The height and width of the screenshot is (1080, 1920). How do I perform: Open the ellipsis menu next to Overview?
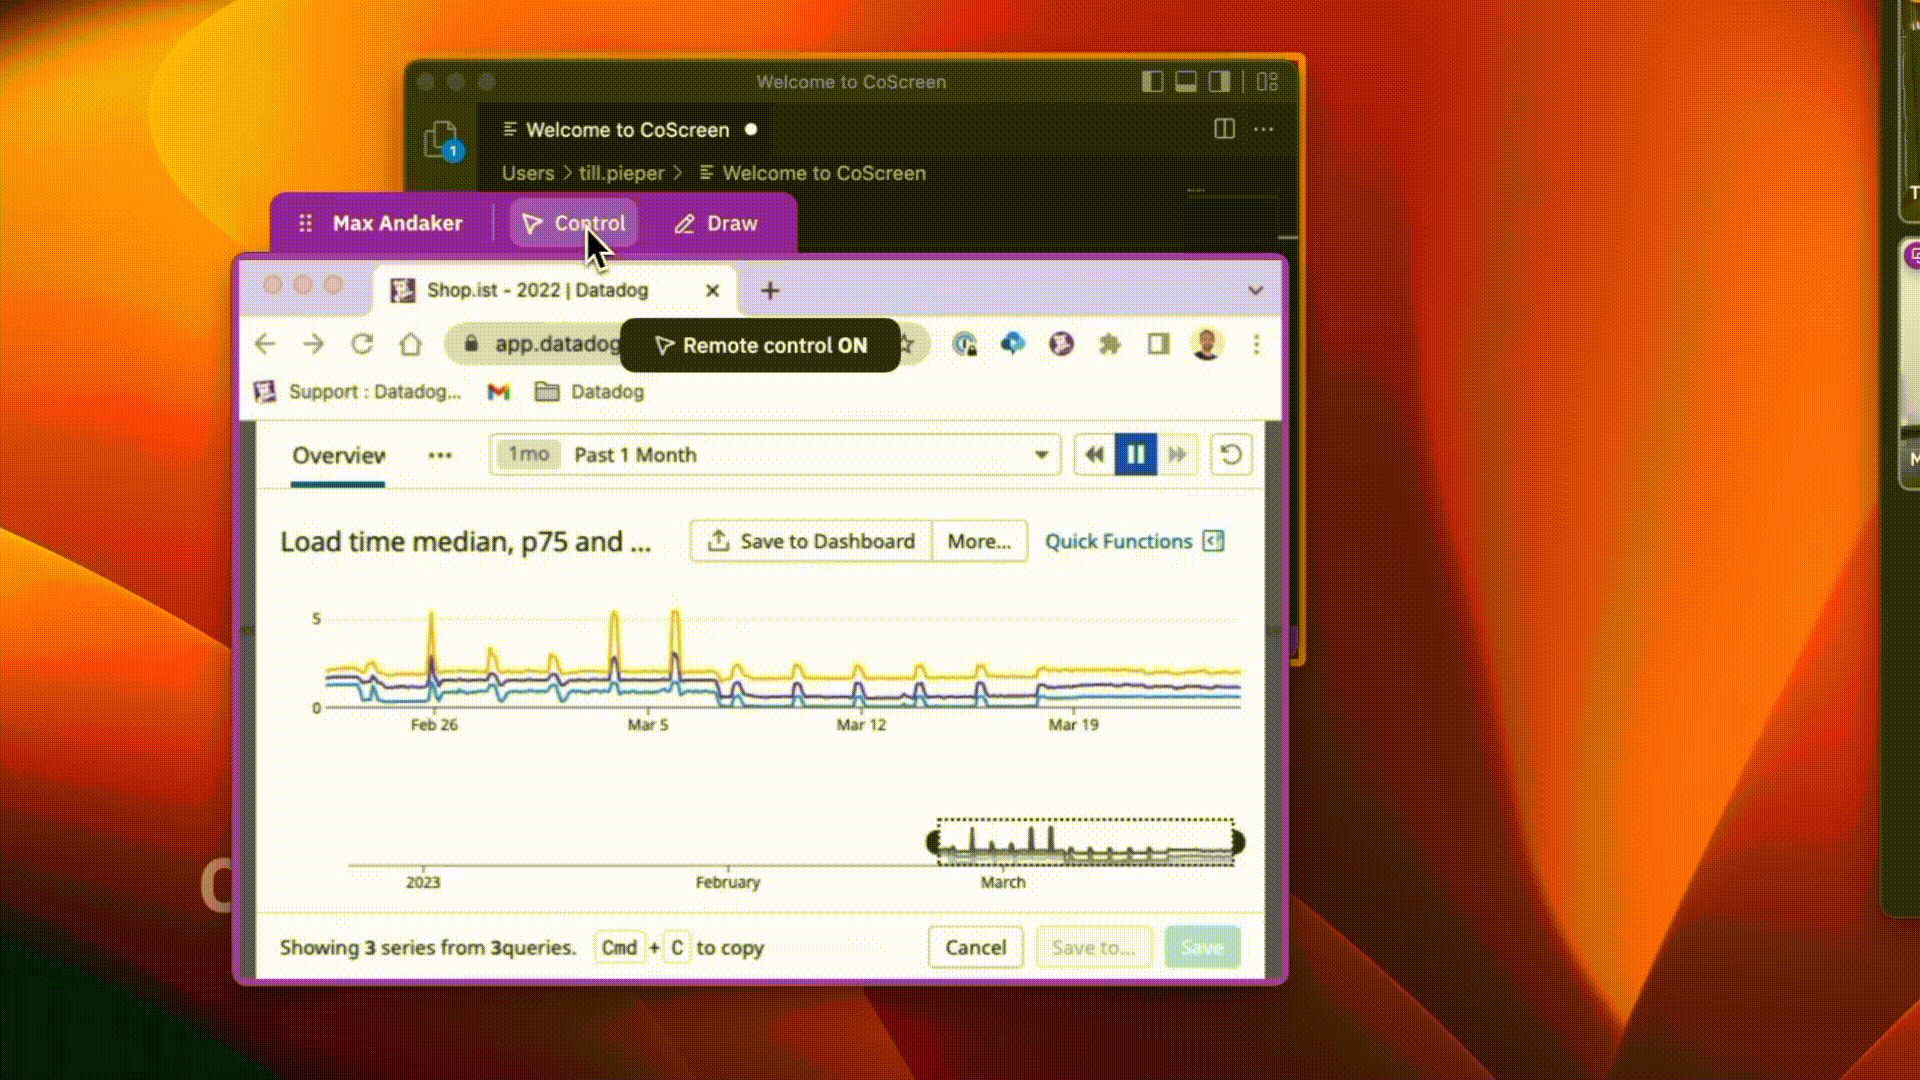440,455
